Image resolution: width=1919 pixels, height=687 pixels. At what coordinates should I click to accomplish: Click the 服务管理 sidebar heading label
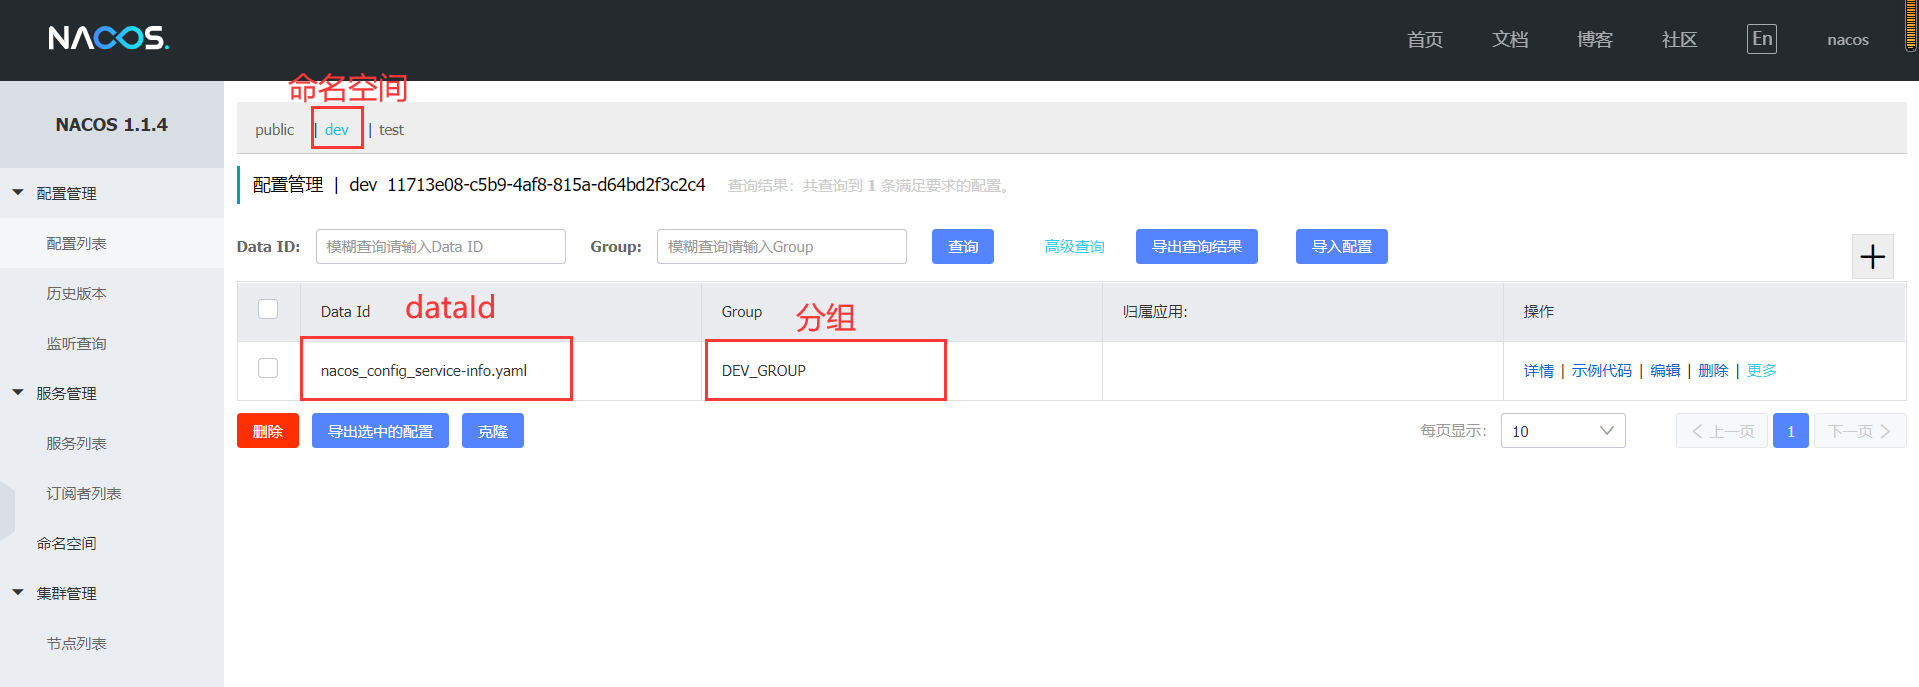(66, 393)
